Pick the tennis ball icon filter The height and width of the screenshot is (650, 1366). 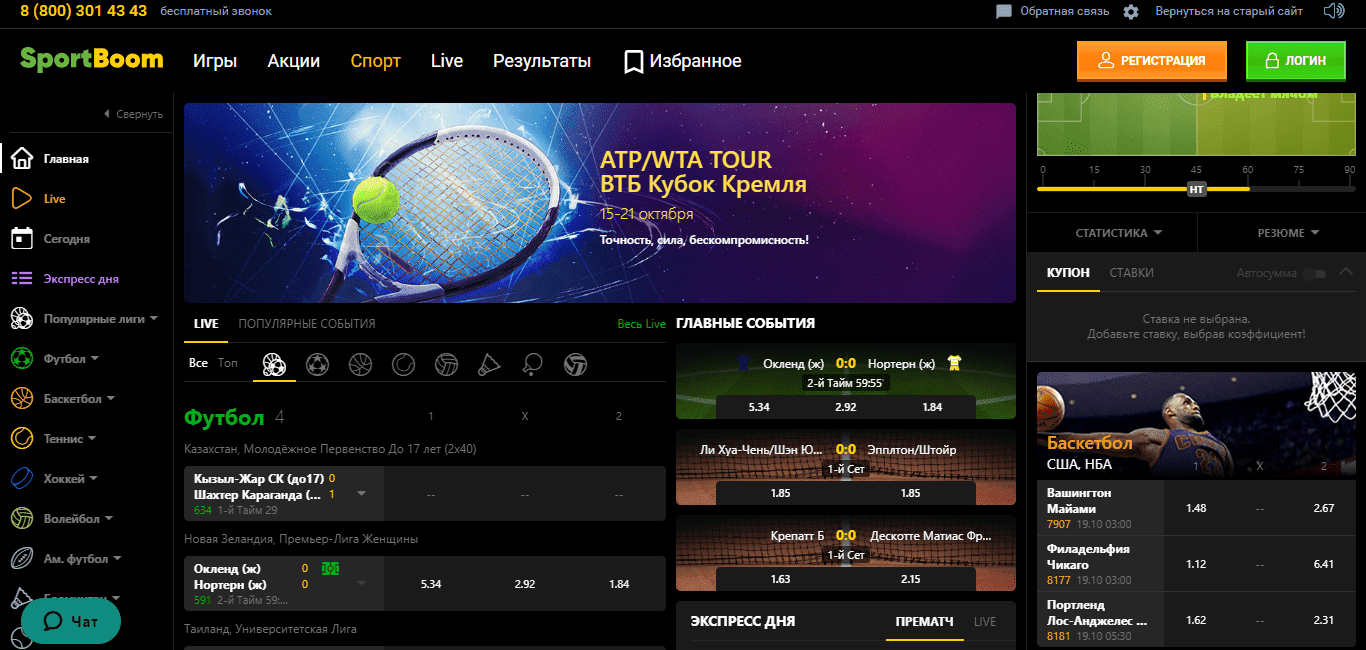coord(403,364)
